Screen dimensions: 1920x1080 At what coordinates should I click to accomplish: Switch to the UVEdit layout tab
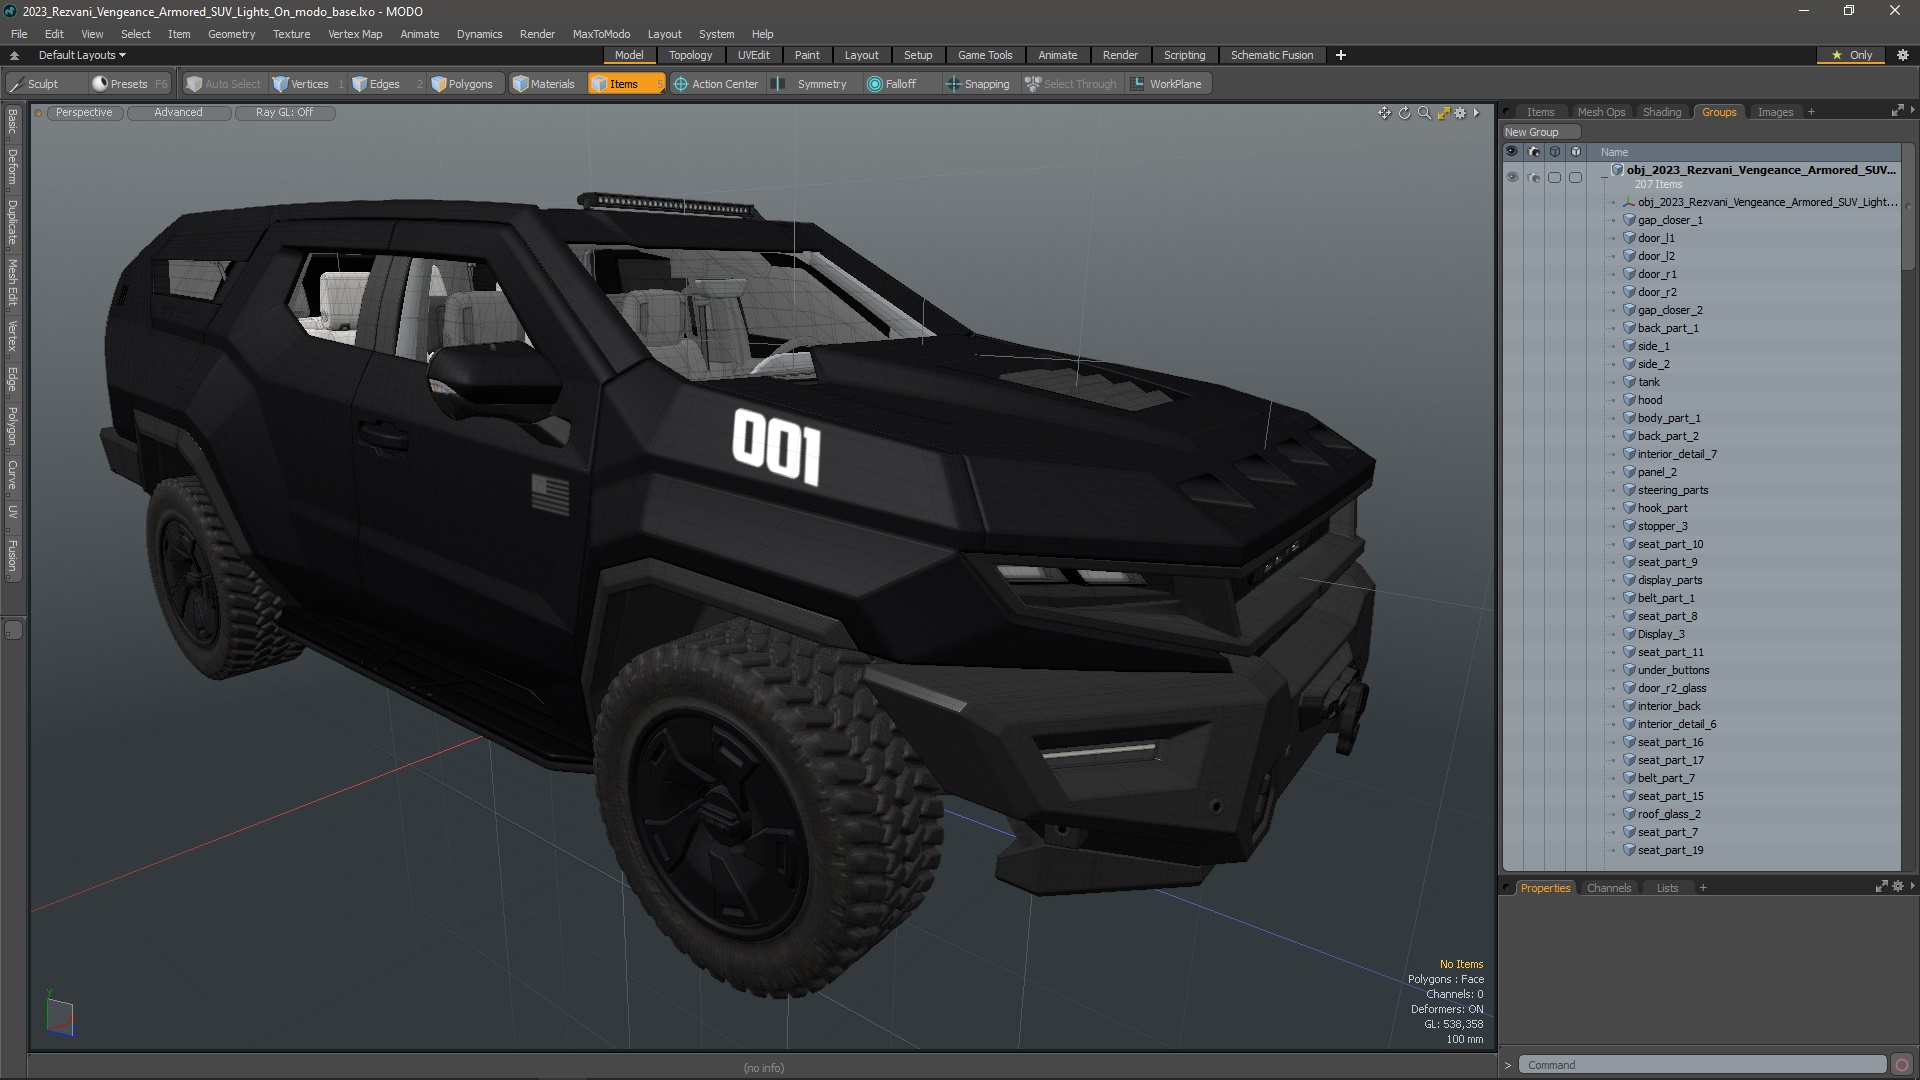click(x=753, y=55)
